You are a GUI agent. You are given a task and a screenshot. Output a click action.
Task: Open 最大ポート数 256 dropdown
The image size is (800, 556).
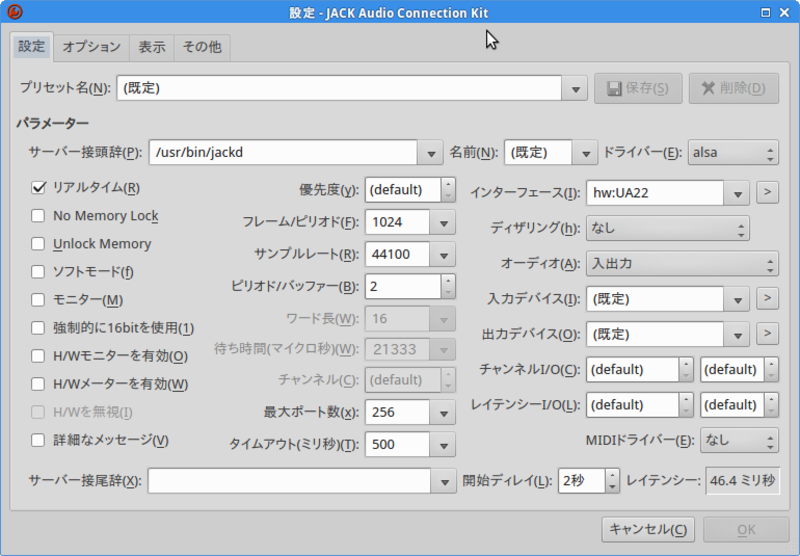(443, 412)
